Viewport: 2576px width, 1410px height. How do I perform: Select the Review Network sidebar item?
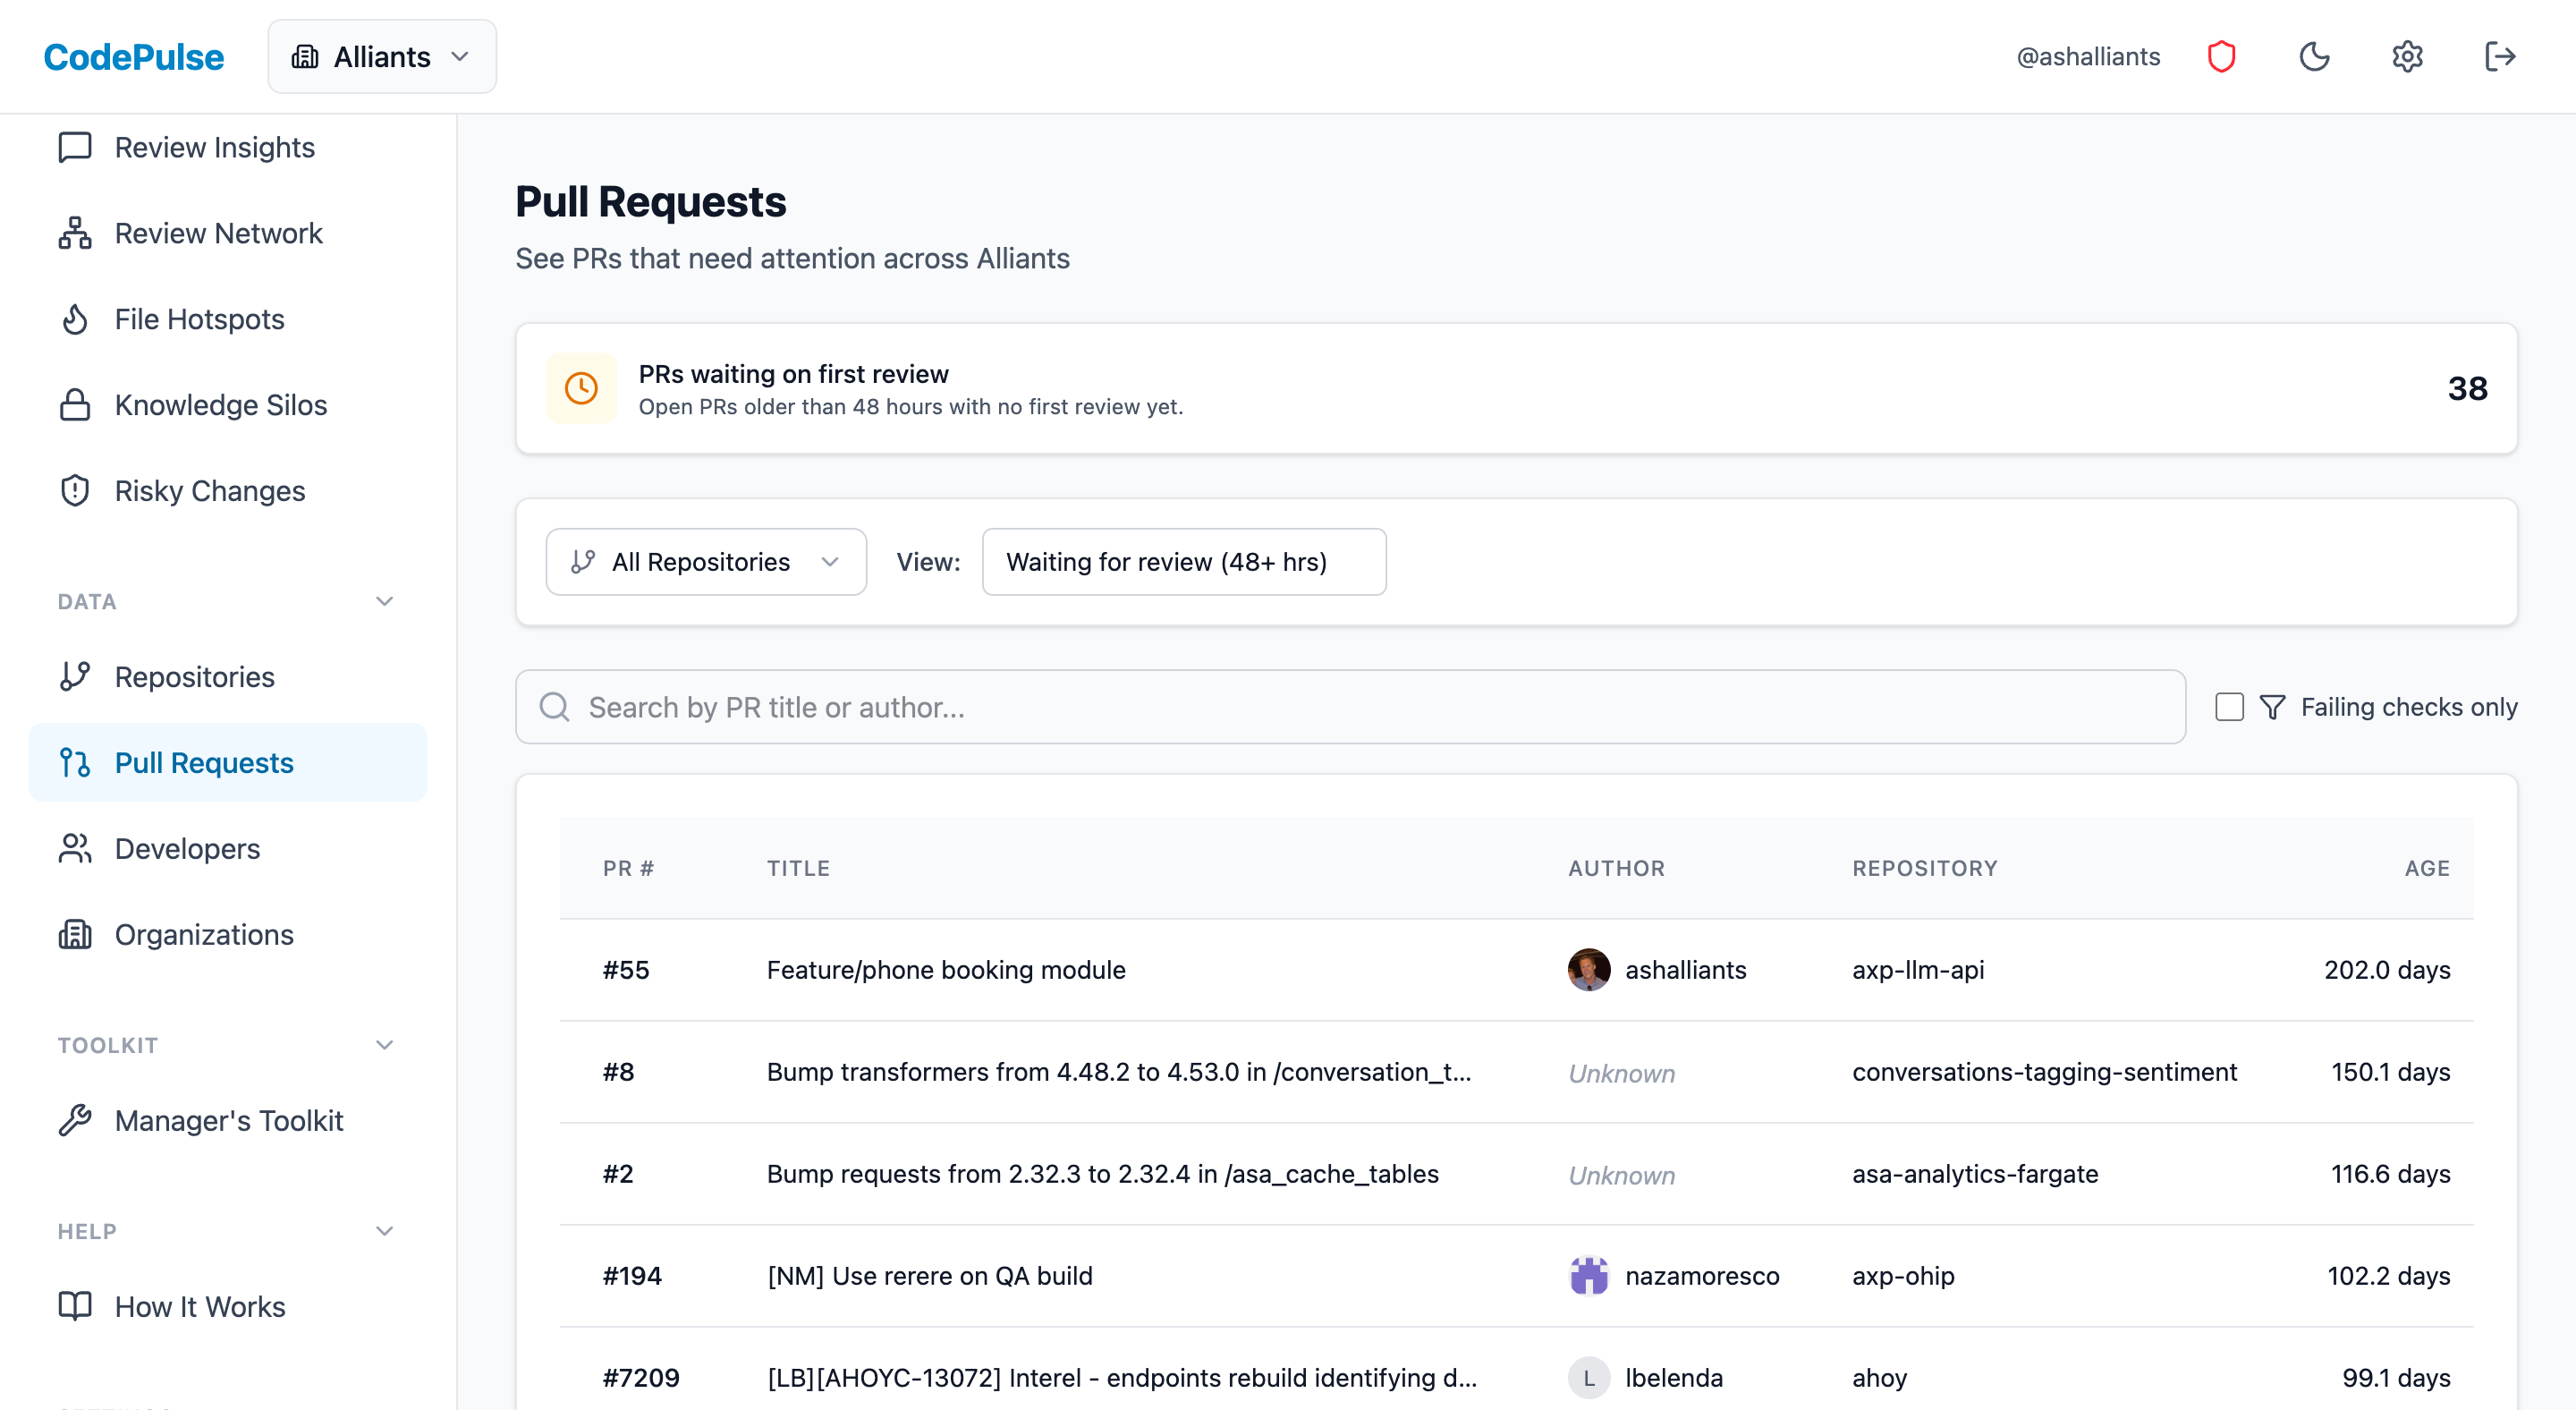tap(218, 233)
